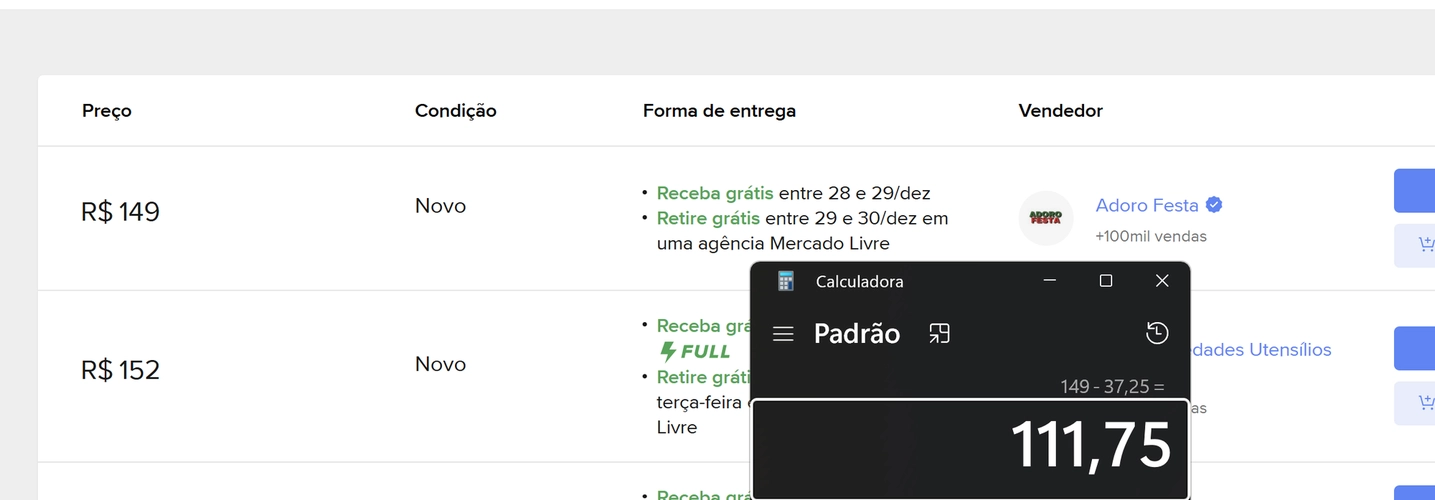Click the Calculadora app icon in title bar

786,281
